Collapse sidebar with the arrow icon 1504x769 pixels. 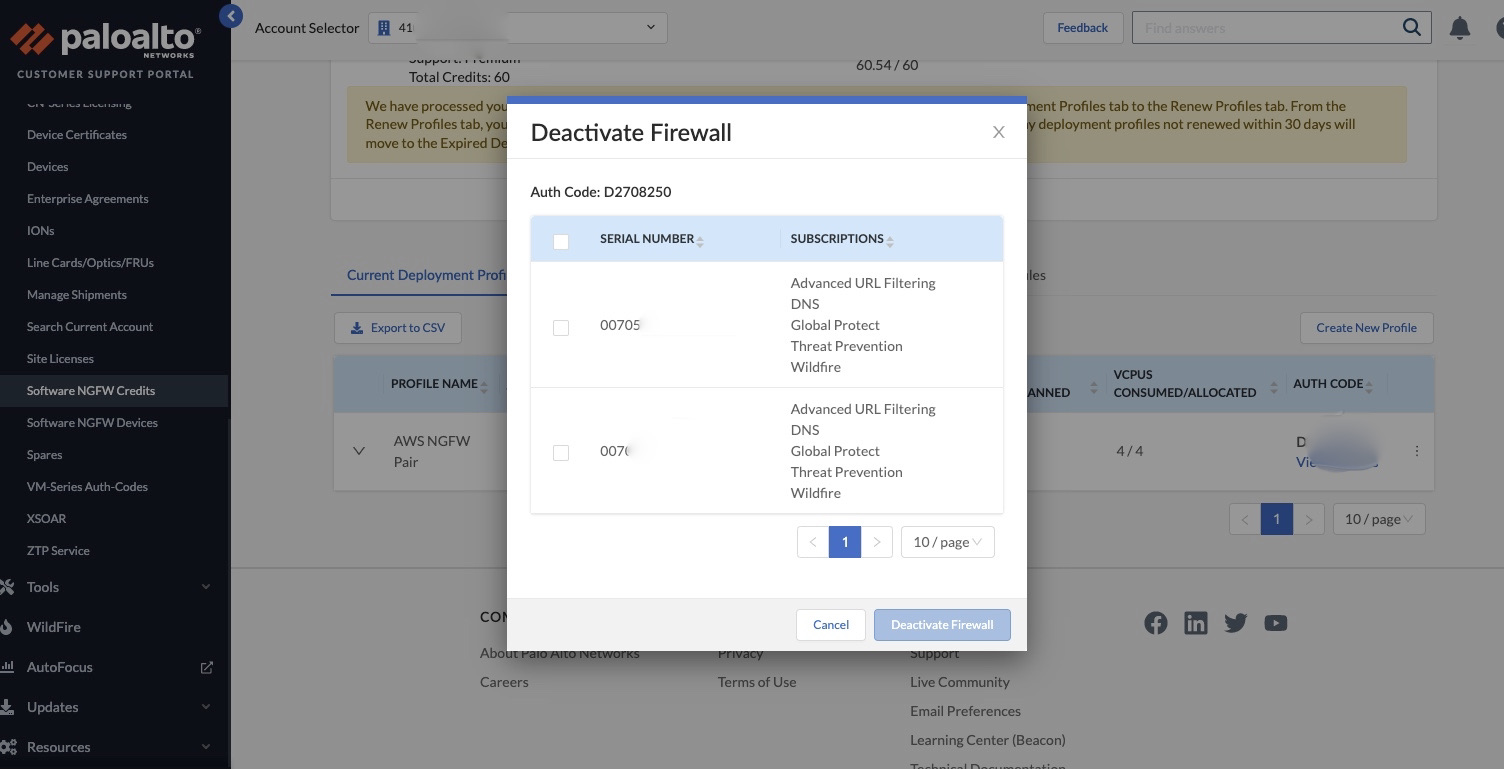click(231, 16)
